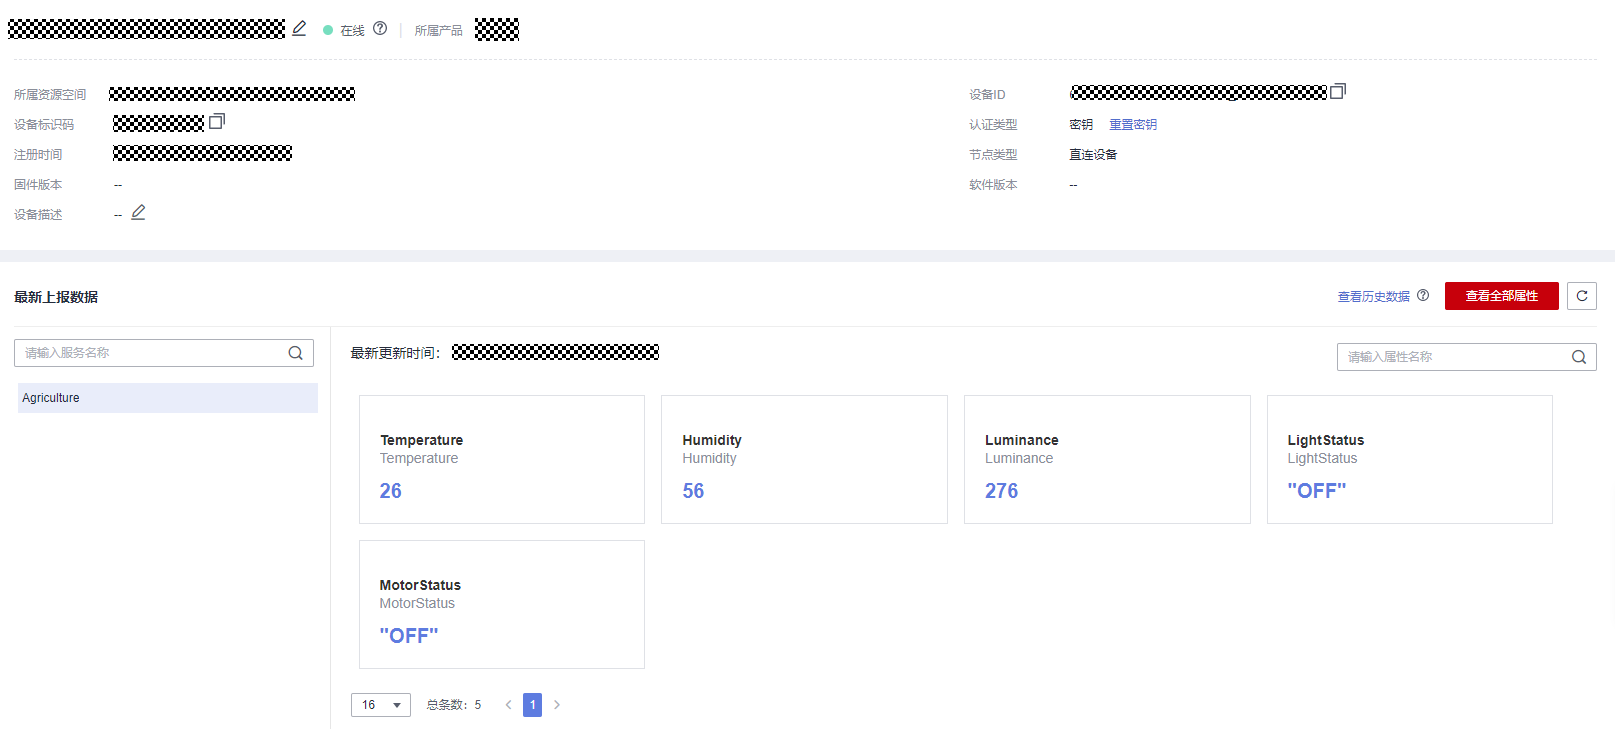Click the 直连设备 node type value
The image size is (1615, 729).
1093,155
